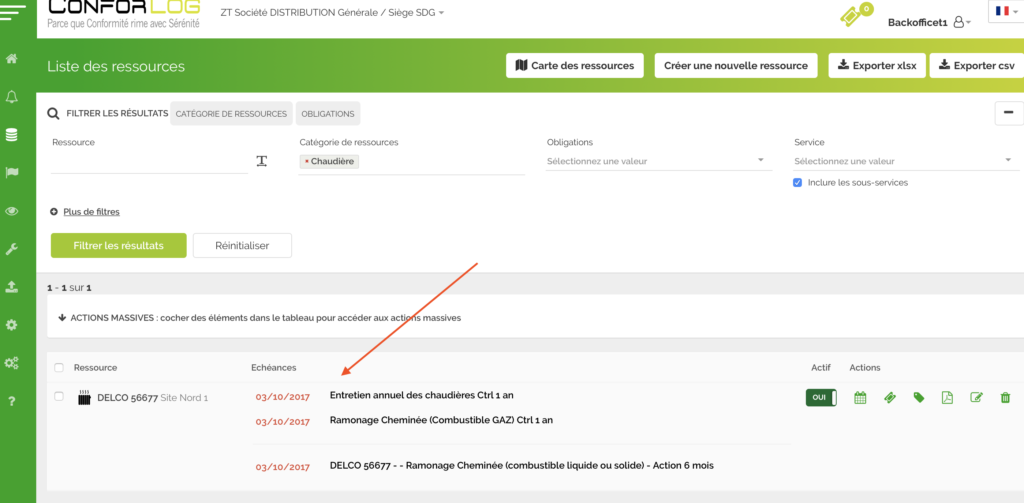
Task: Click the Ressource text input field
Action: (x=148, y=162)
